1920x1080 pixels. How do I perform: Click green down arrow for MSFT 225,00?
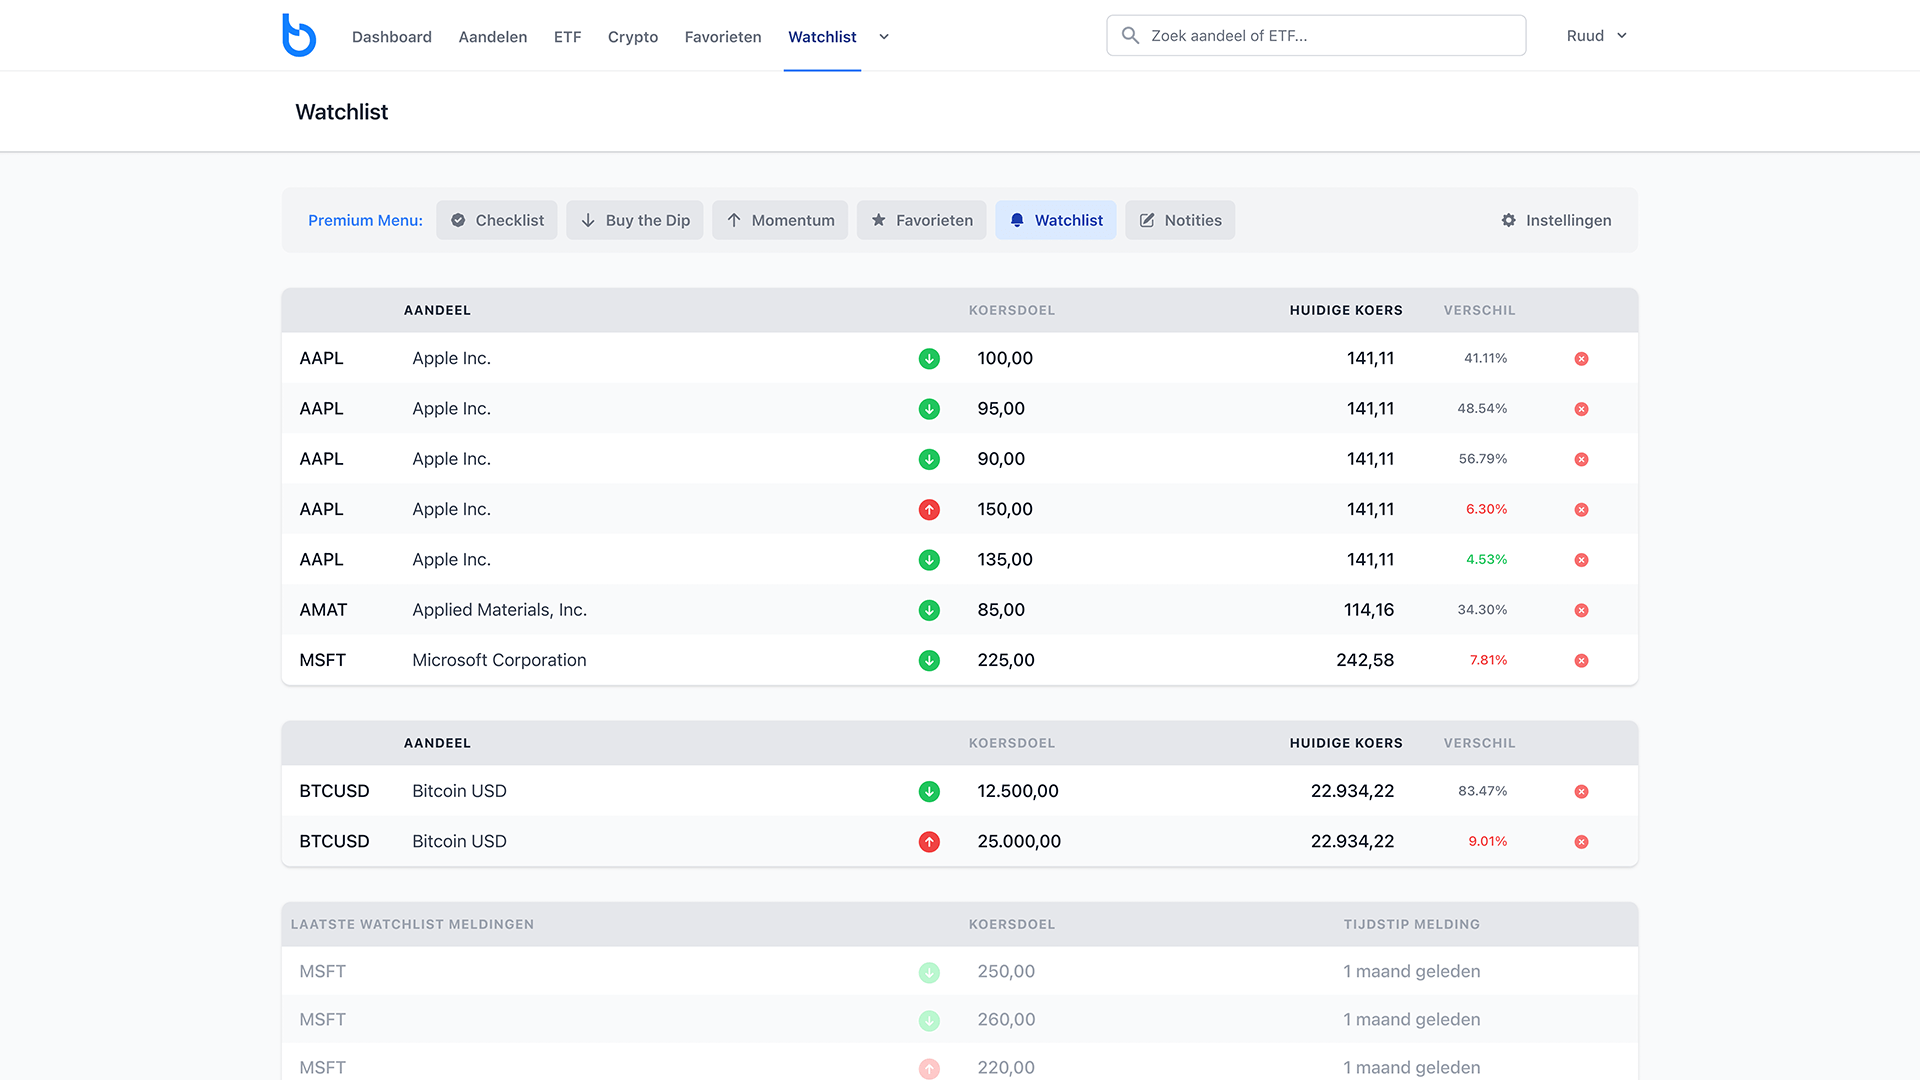pyautogui.click(x=929, y=661)
